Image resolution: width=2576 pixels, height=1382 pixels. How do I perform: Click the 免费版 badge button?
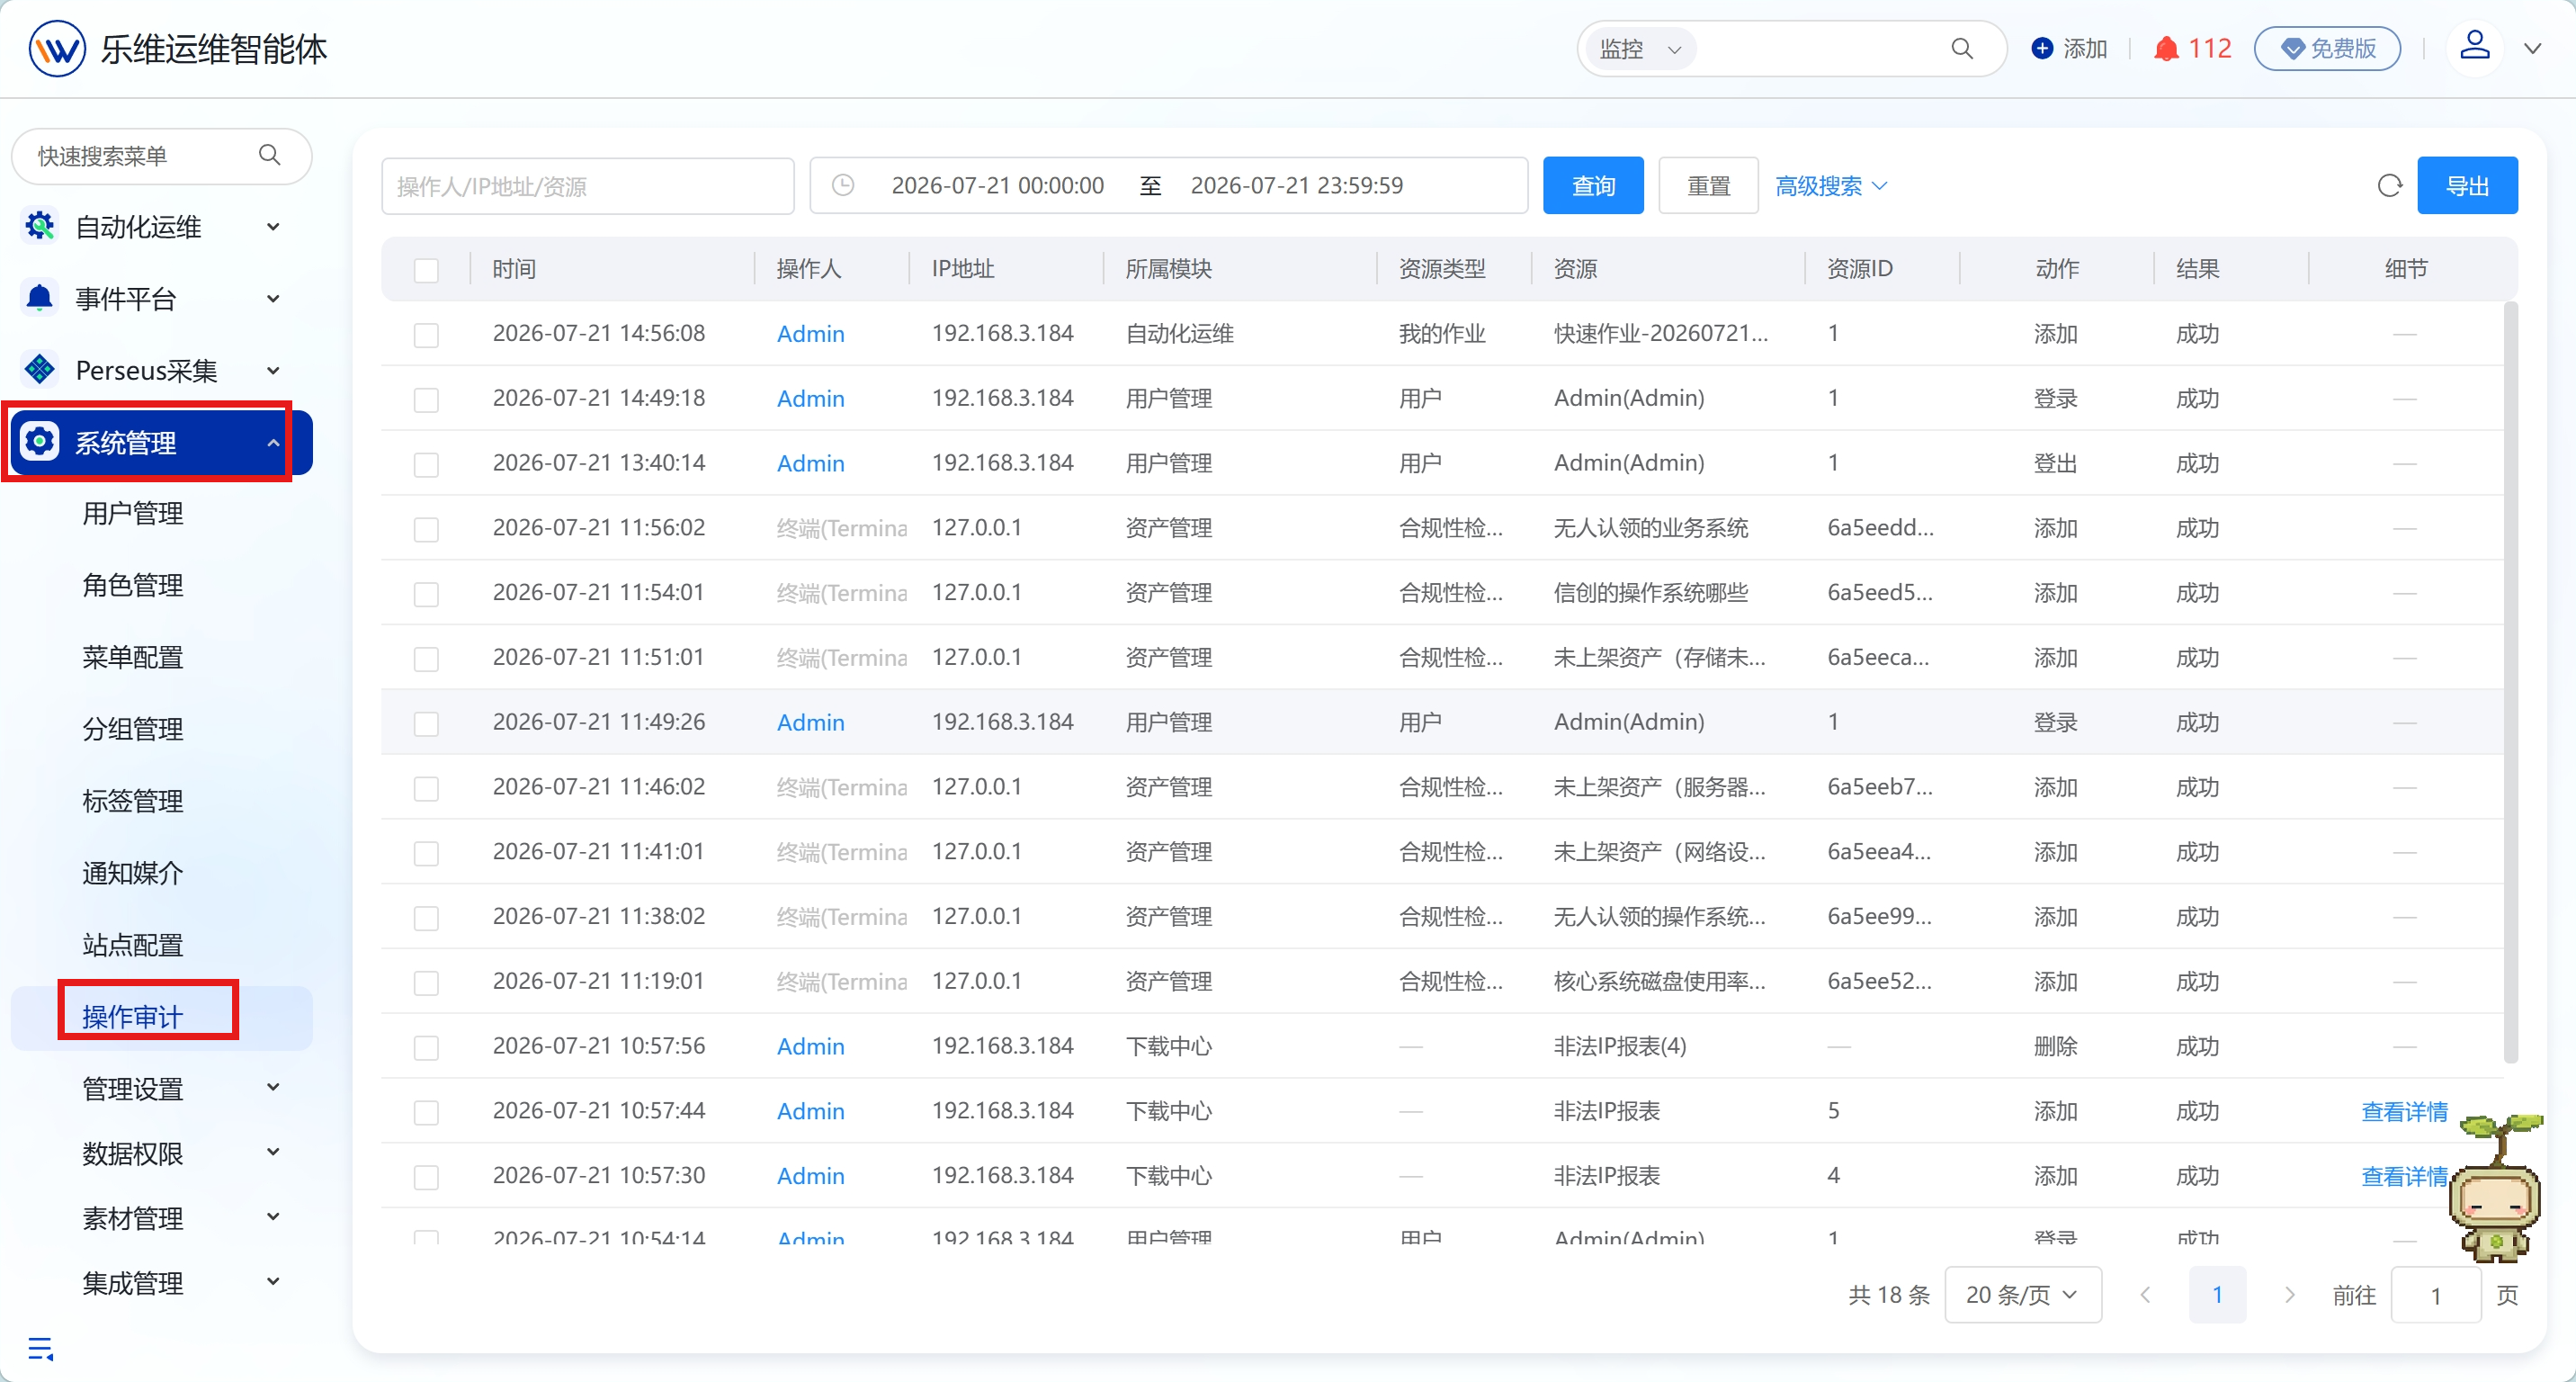click(x=2327, y=48)
